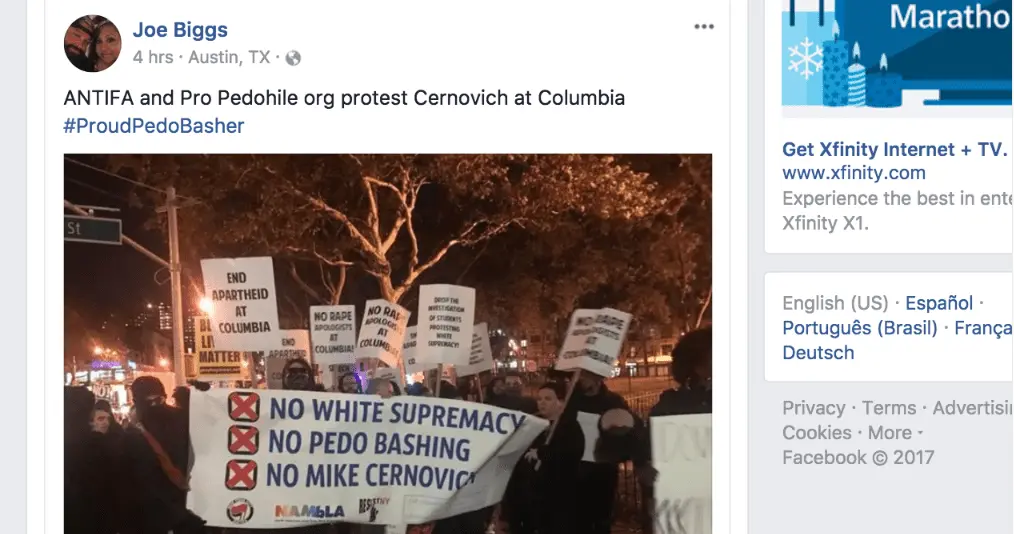This screenshot has height=534, width=1014.
Task: Open the Terms footer link
Action: 889,409
